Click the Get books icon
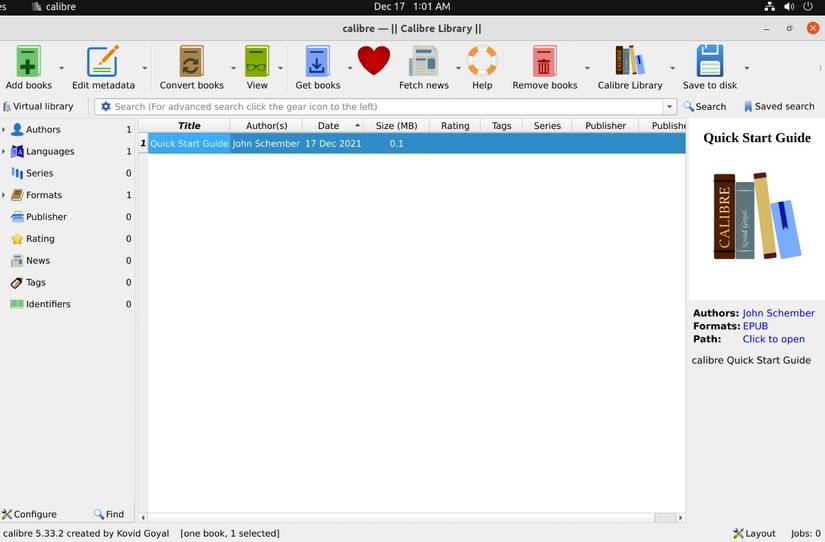Viewport: 825px width, 542px height. [x=317, y=61]
